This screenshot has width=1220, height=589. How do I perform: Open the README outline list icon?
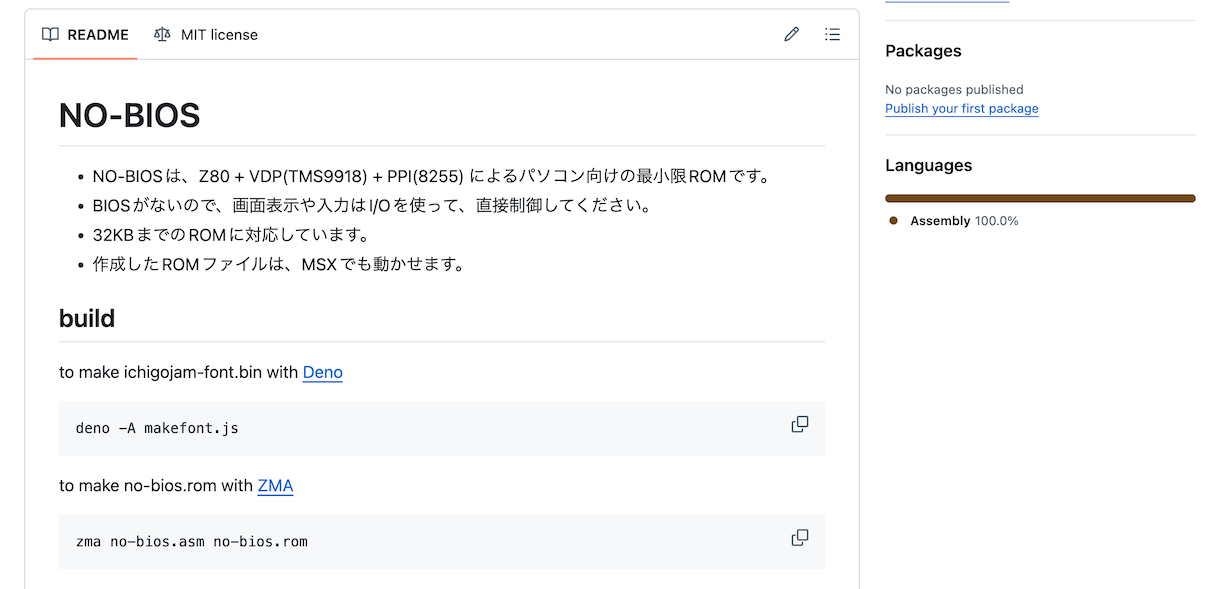pyautogui.click(x=832, y=35)
